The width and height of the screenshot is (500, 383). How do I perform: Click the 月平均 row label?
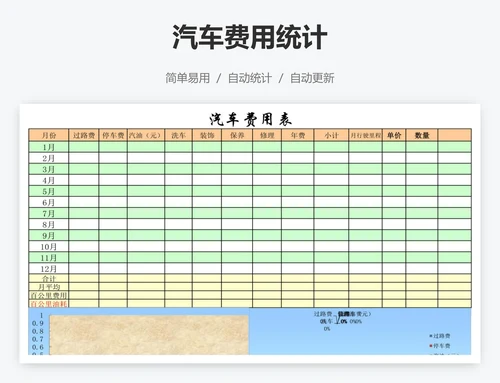tap(49, 287)
